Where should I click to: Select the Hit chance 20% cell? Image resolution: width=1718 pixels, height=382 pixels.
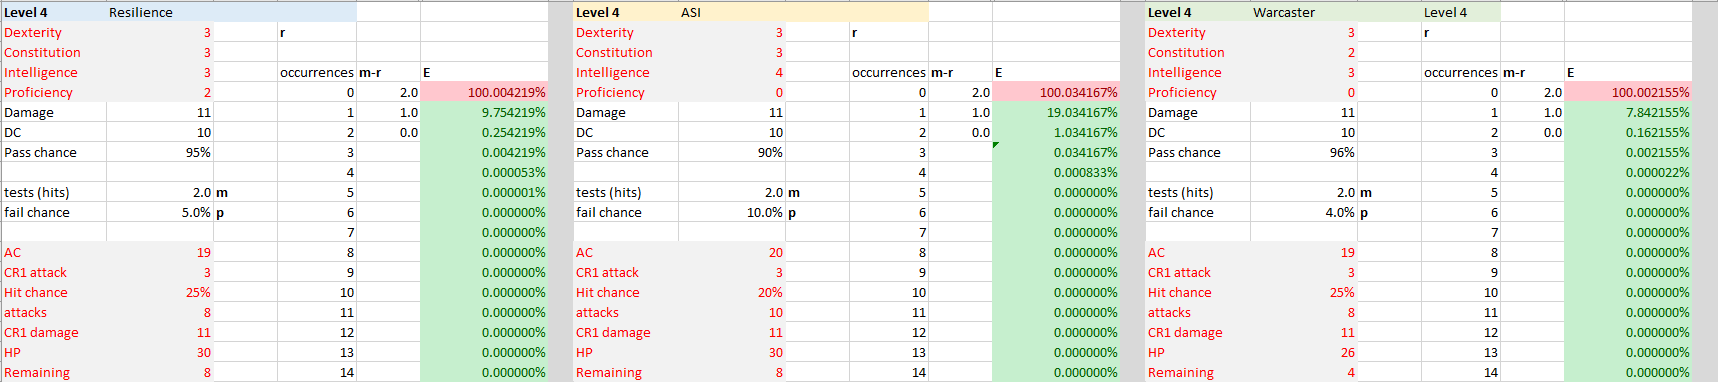[732, 292]
